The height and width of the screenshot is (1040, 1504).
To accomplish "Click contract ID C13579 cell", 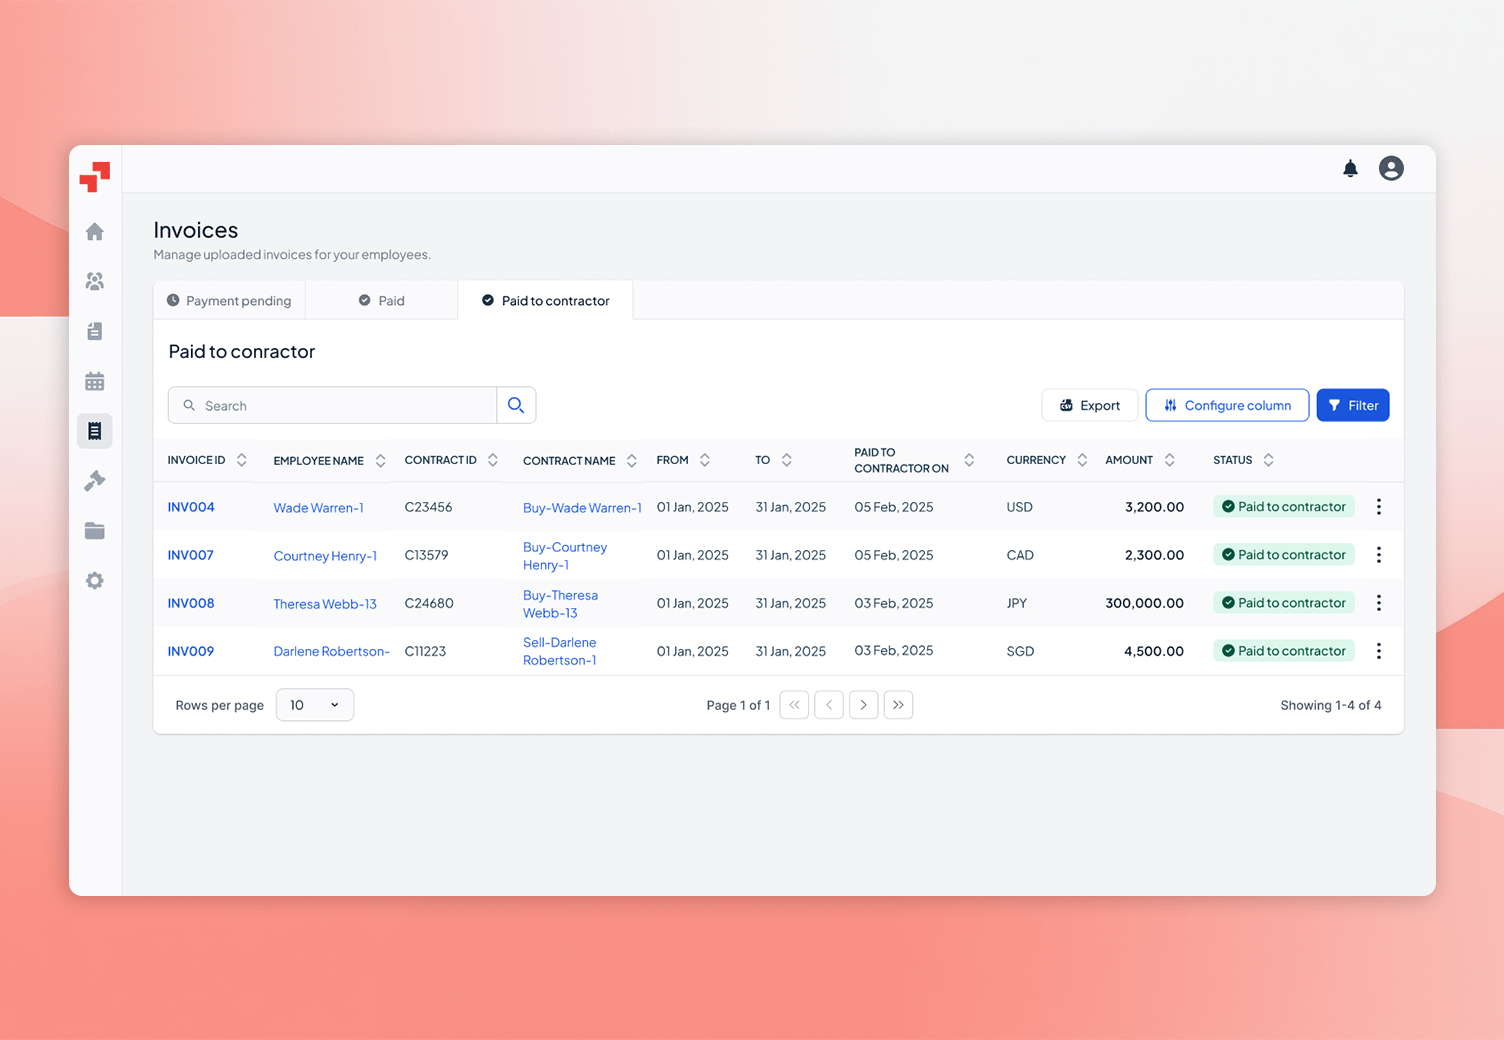I will pyautogui.click(x=426, y=555).
